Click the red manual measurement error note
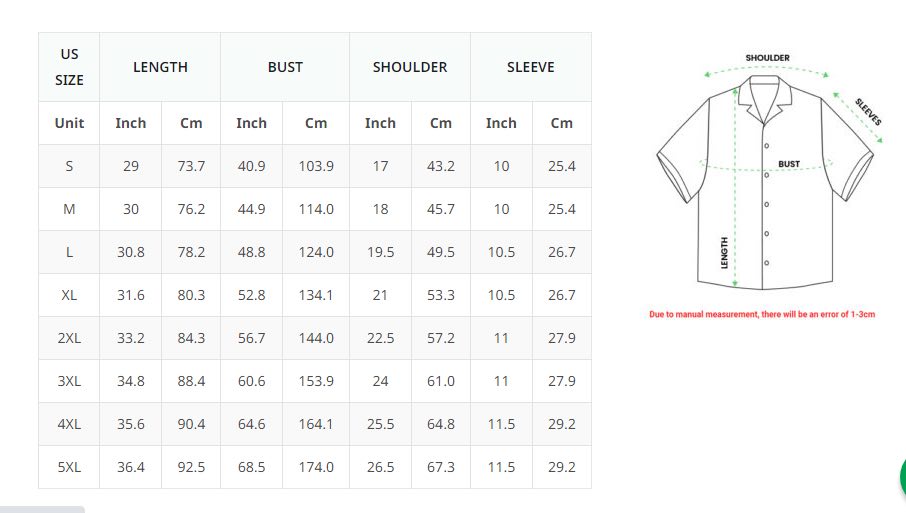906x513 pixels. (x=762, y=314)
